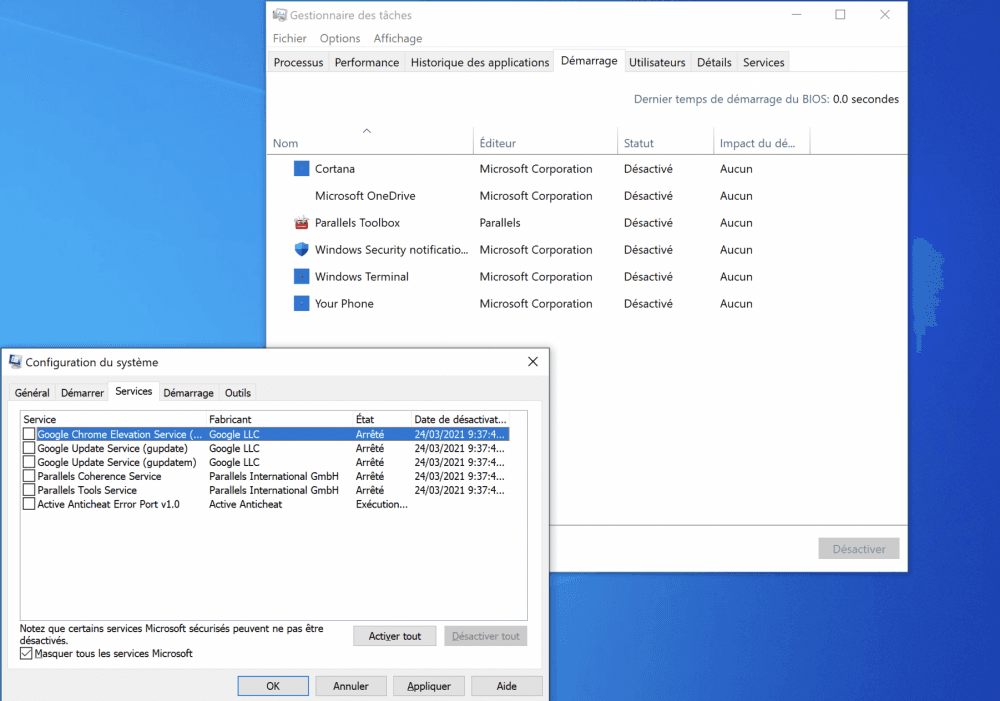Click the Cortana app icon
This screenshot has height=701, width=1000.
click(x=301, y=169)
